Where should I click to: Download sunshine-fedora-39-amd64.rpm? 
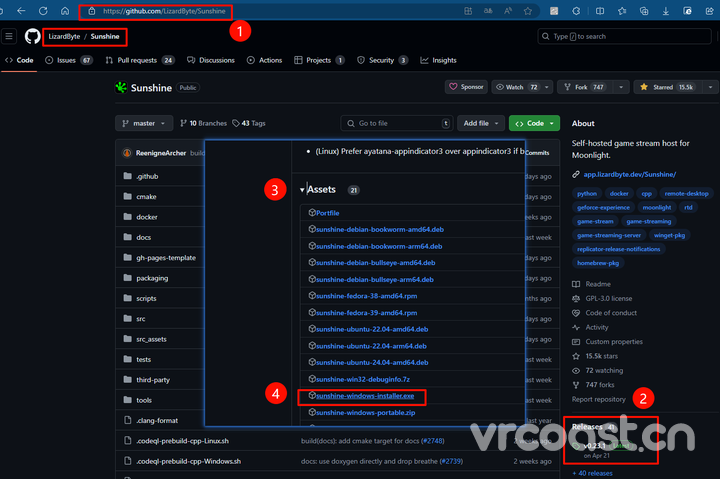(x=366, y=313)
